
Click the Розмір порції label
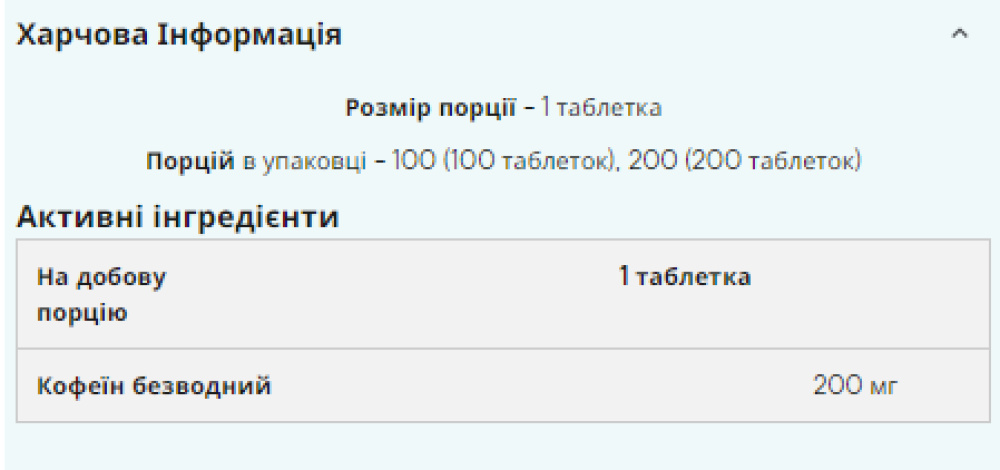pos(430,106)
